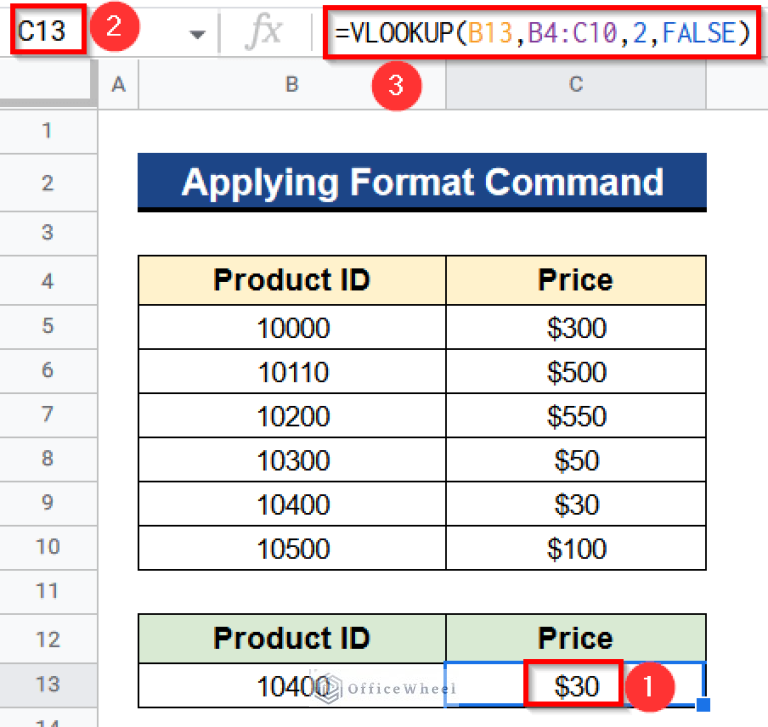Select Product ID 10000 cell

click(x=292, y=327)
